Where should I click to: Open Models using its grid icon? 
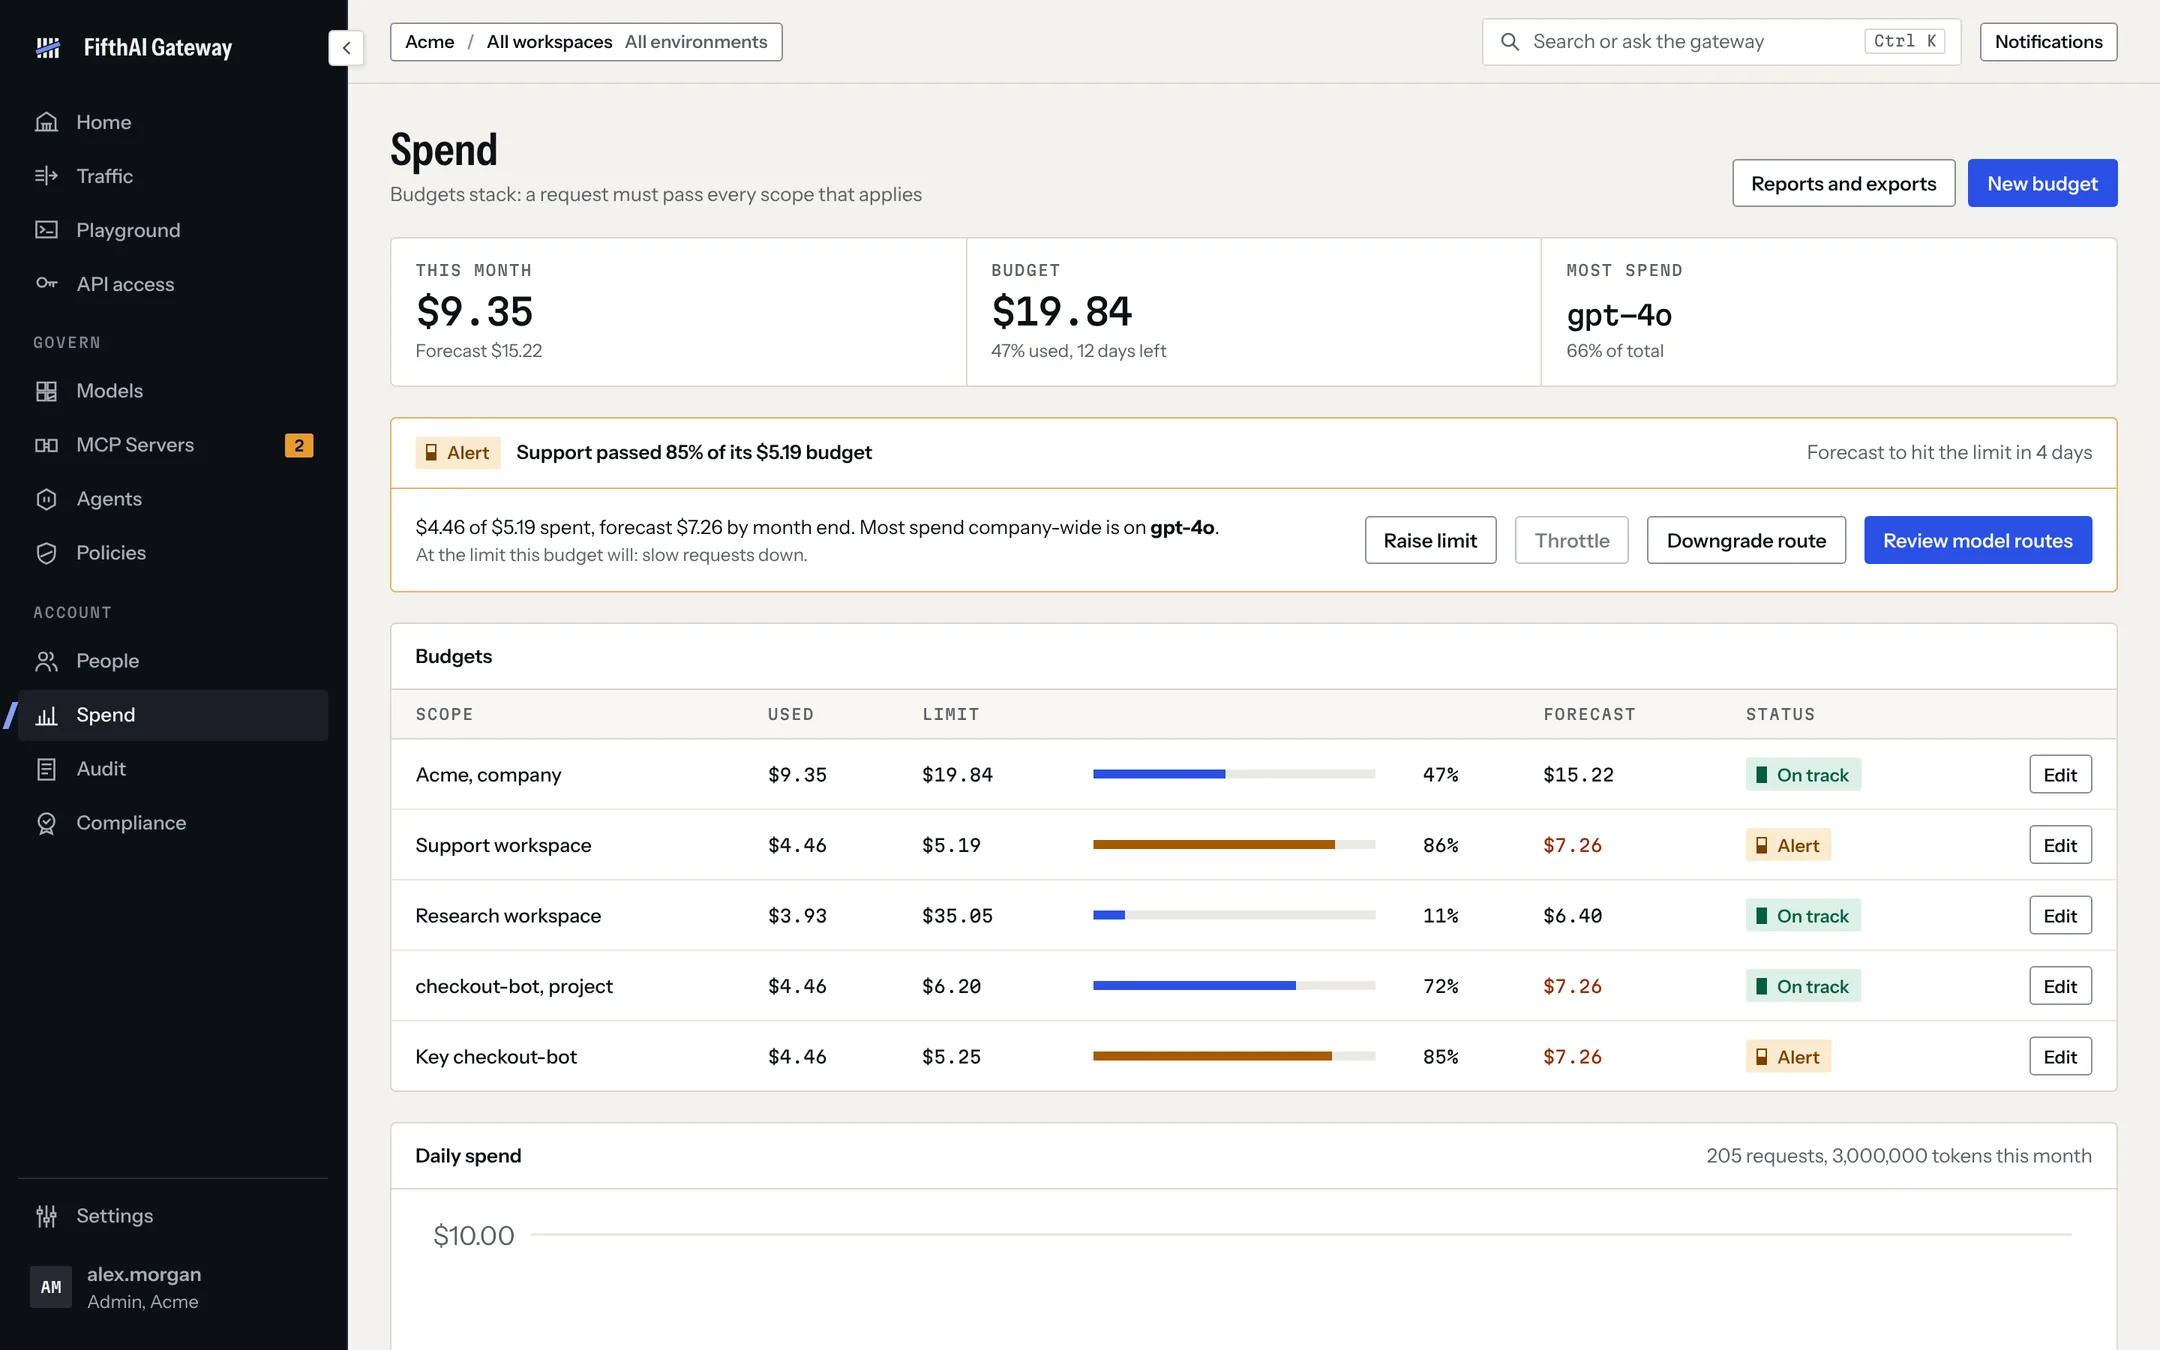tap(46, 391)
